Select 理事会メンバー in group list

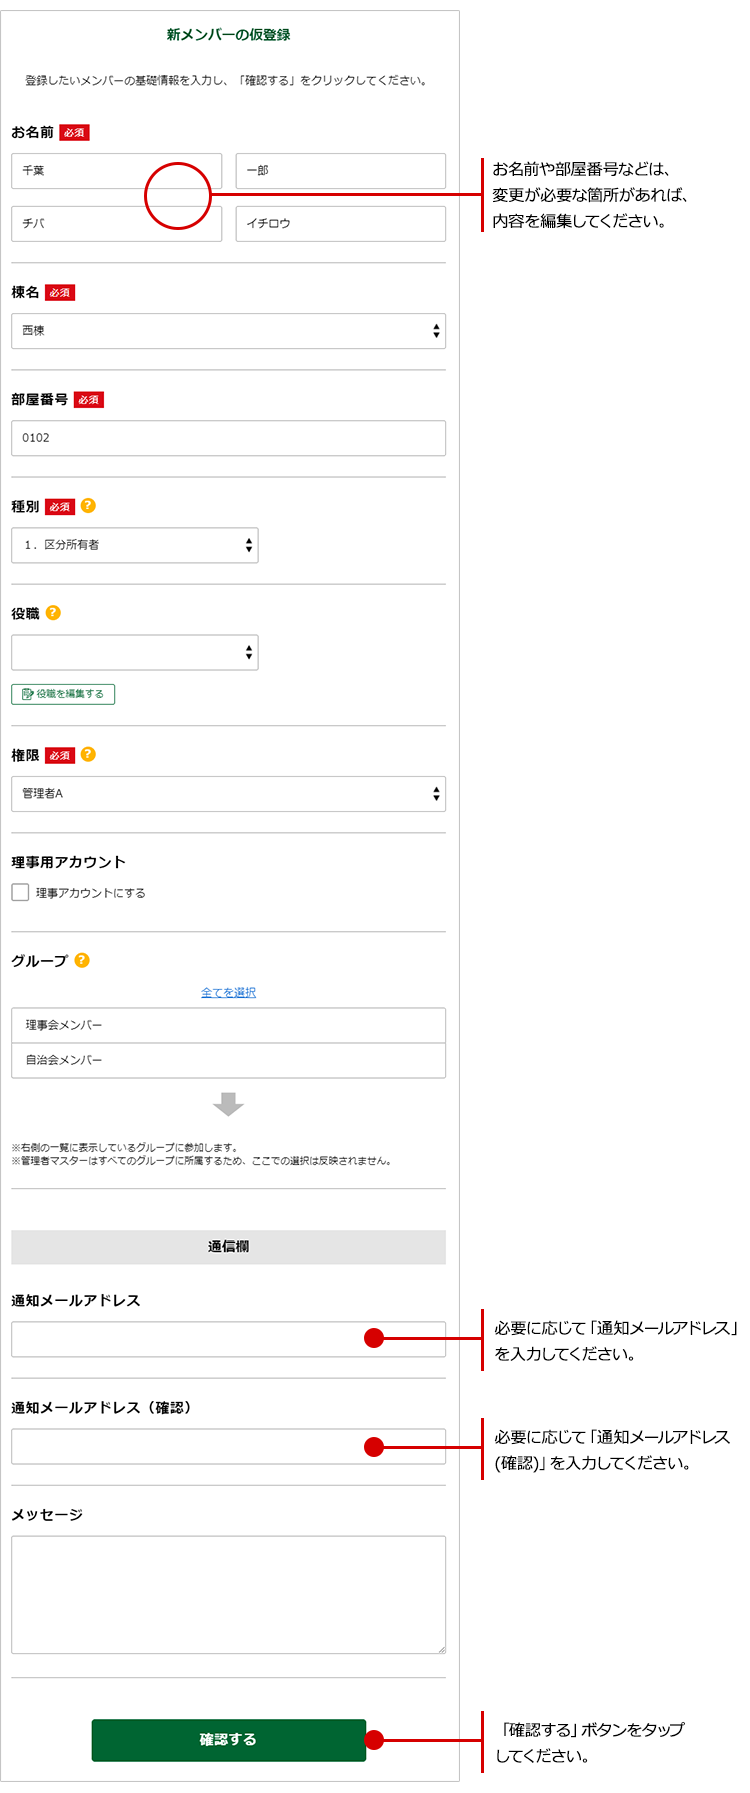coord(228,1025)
